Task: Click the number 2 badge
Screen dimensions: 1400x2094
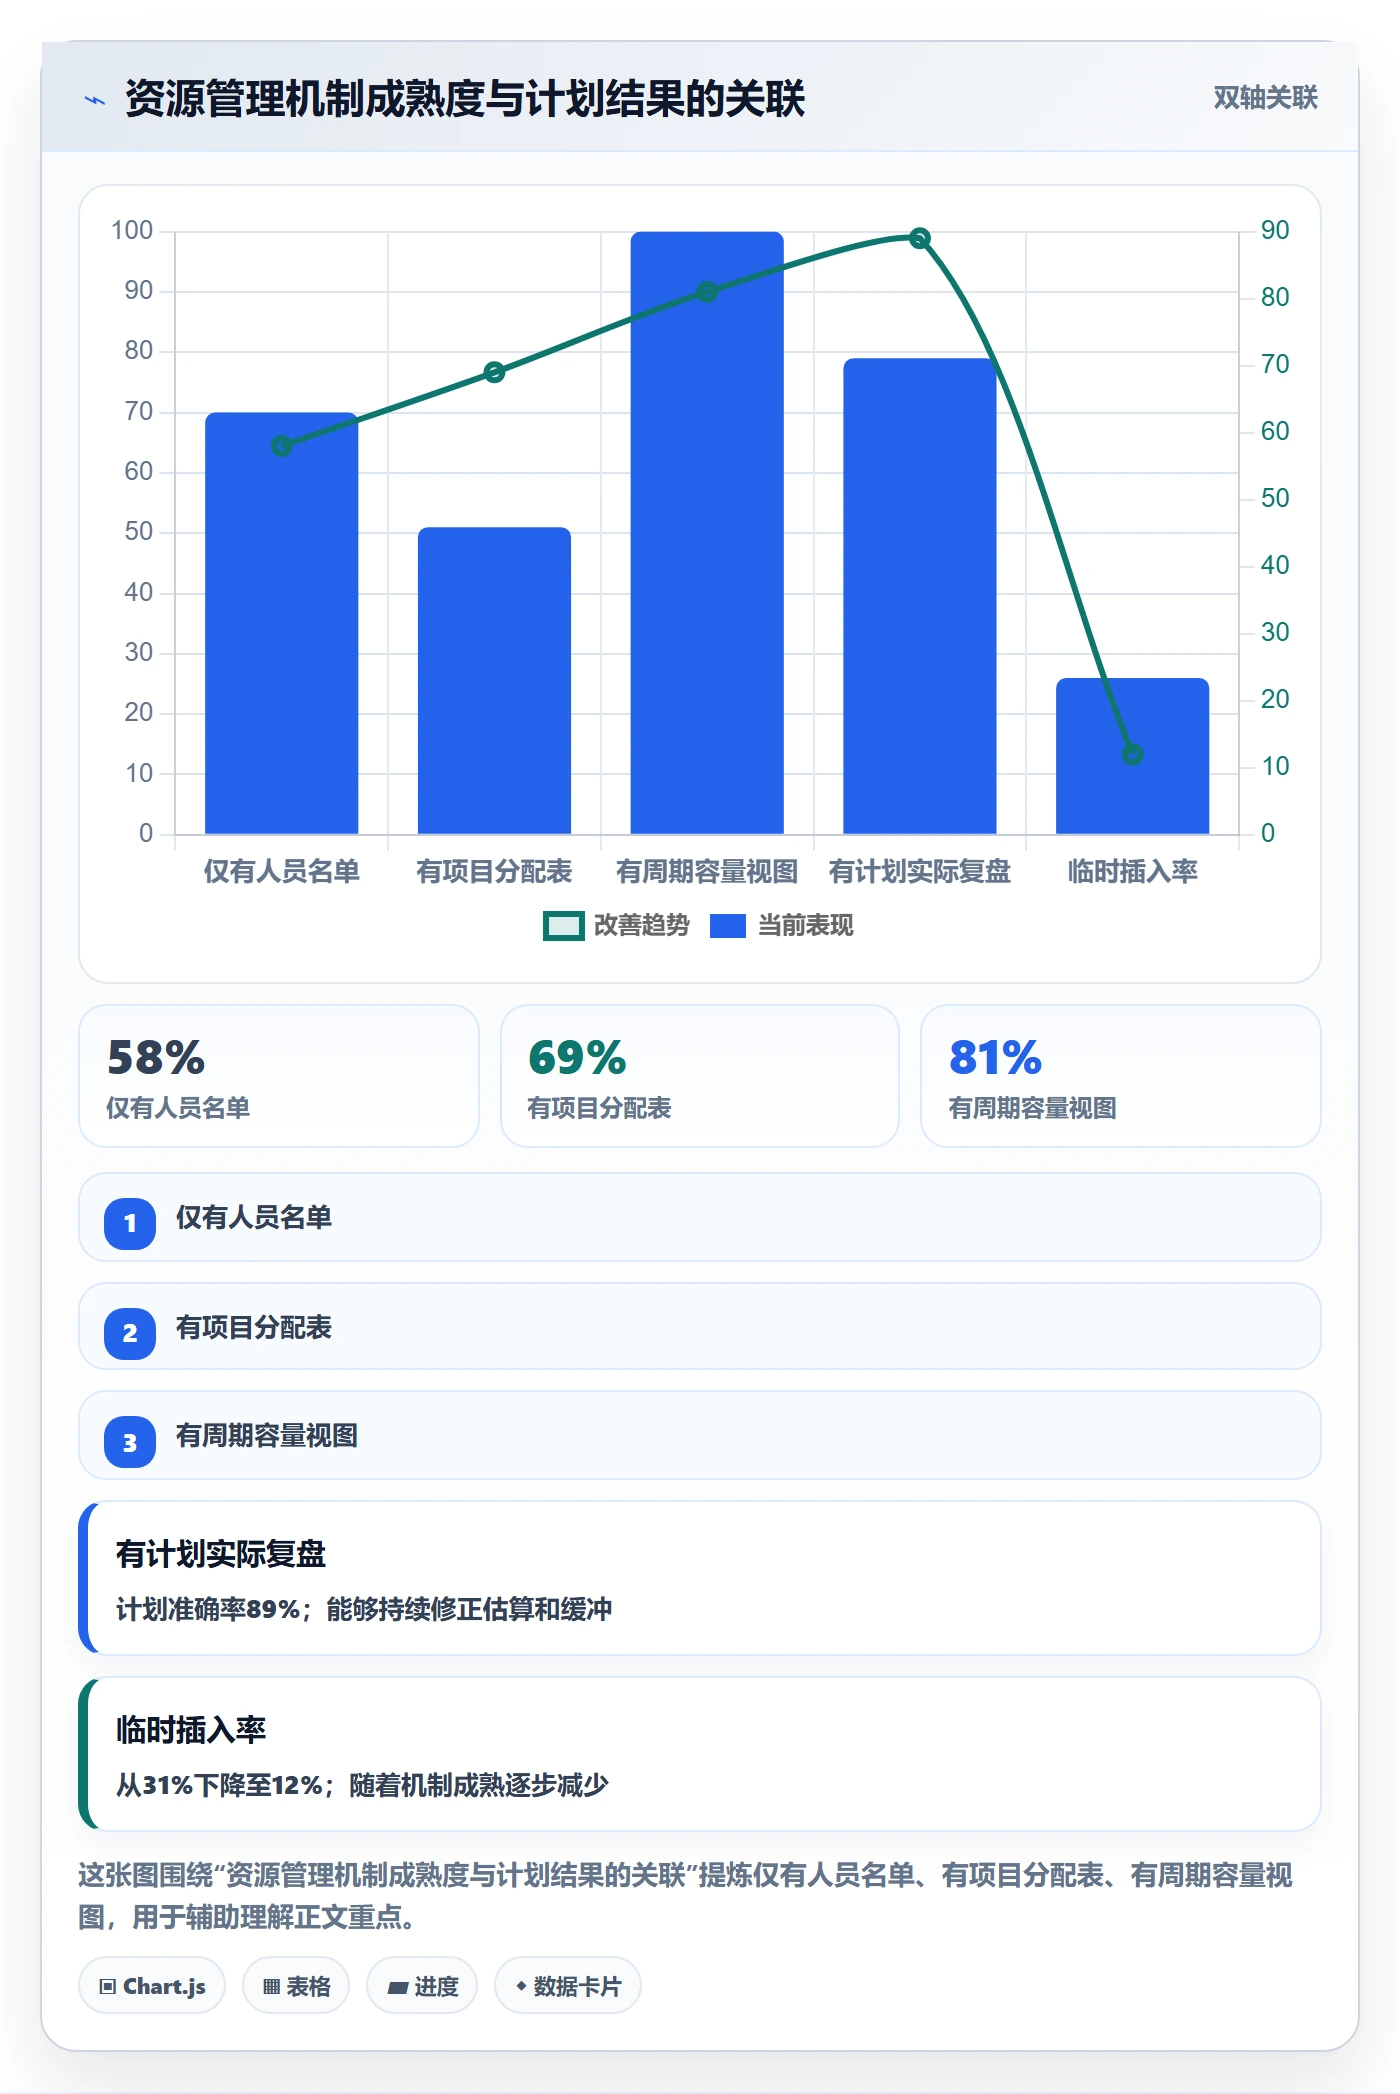Action: pyautogui.click(x=130, y=1333)
